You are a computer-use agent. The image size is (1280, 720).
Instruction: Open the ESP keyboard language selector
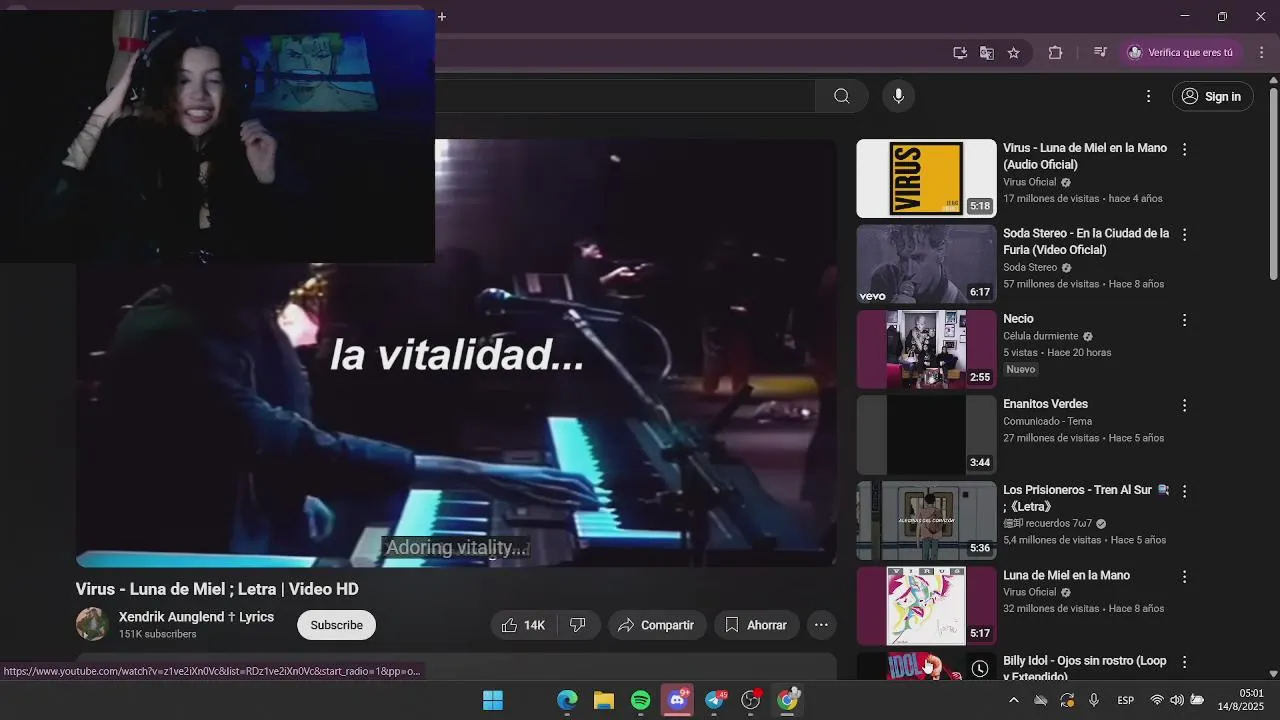point(1126,700)
